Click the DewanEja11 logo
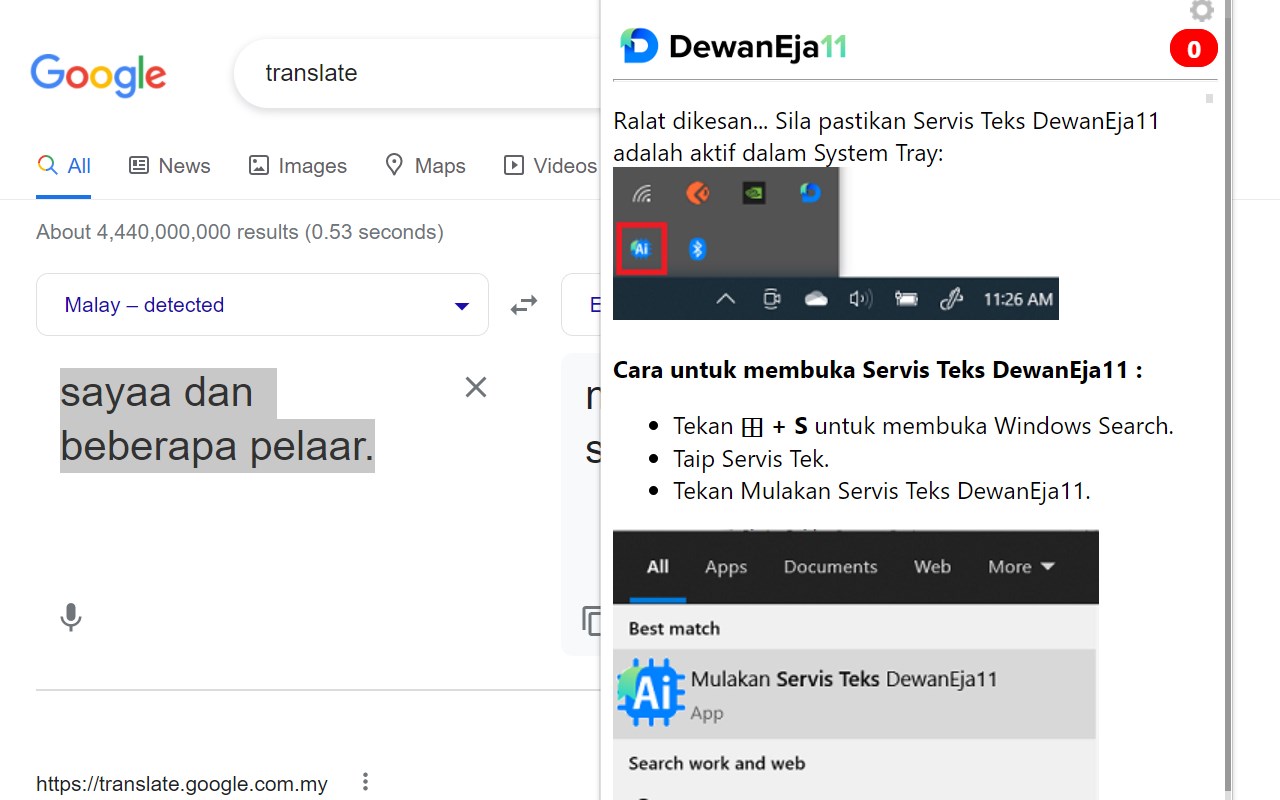The height and width of the screenshot is (800, 1280). (733, 46)
